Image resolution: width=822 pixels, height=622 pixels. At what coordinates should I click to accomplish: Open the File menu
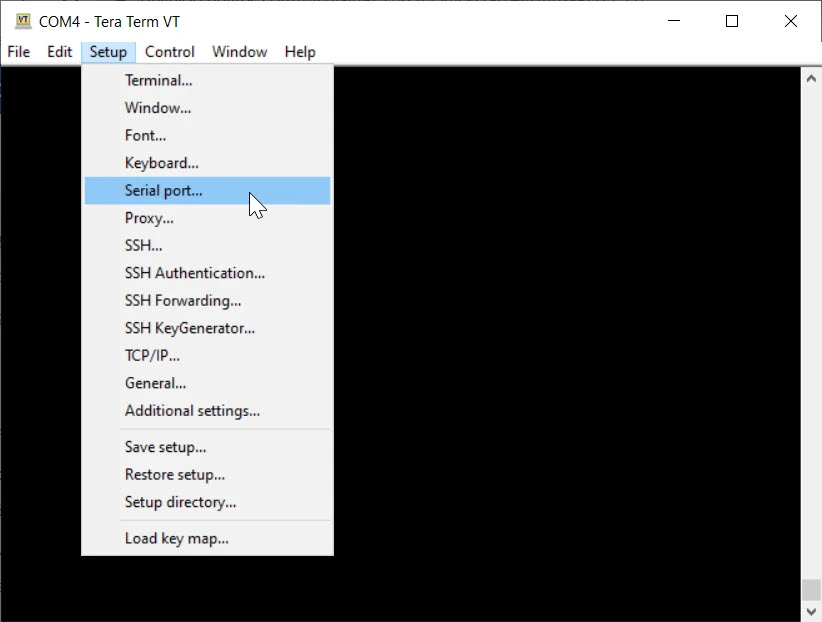[19, 52]
